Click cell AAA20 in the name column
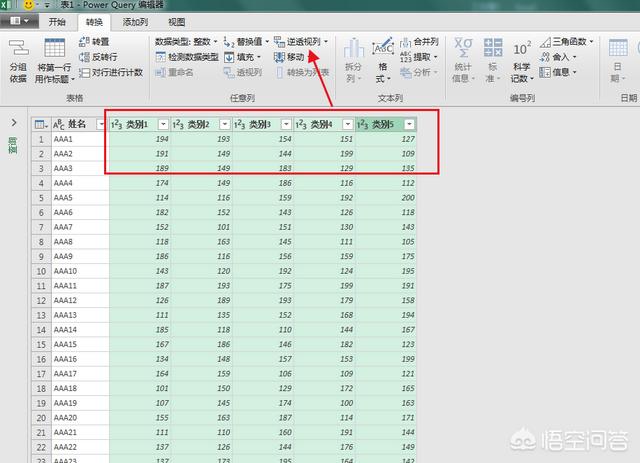Image resolution: width=640 pixels, height=463 pixels. 80,418
